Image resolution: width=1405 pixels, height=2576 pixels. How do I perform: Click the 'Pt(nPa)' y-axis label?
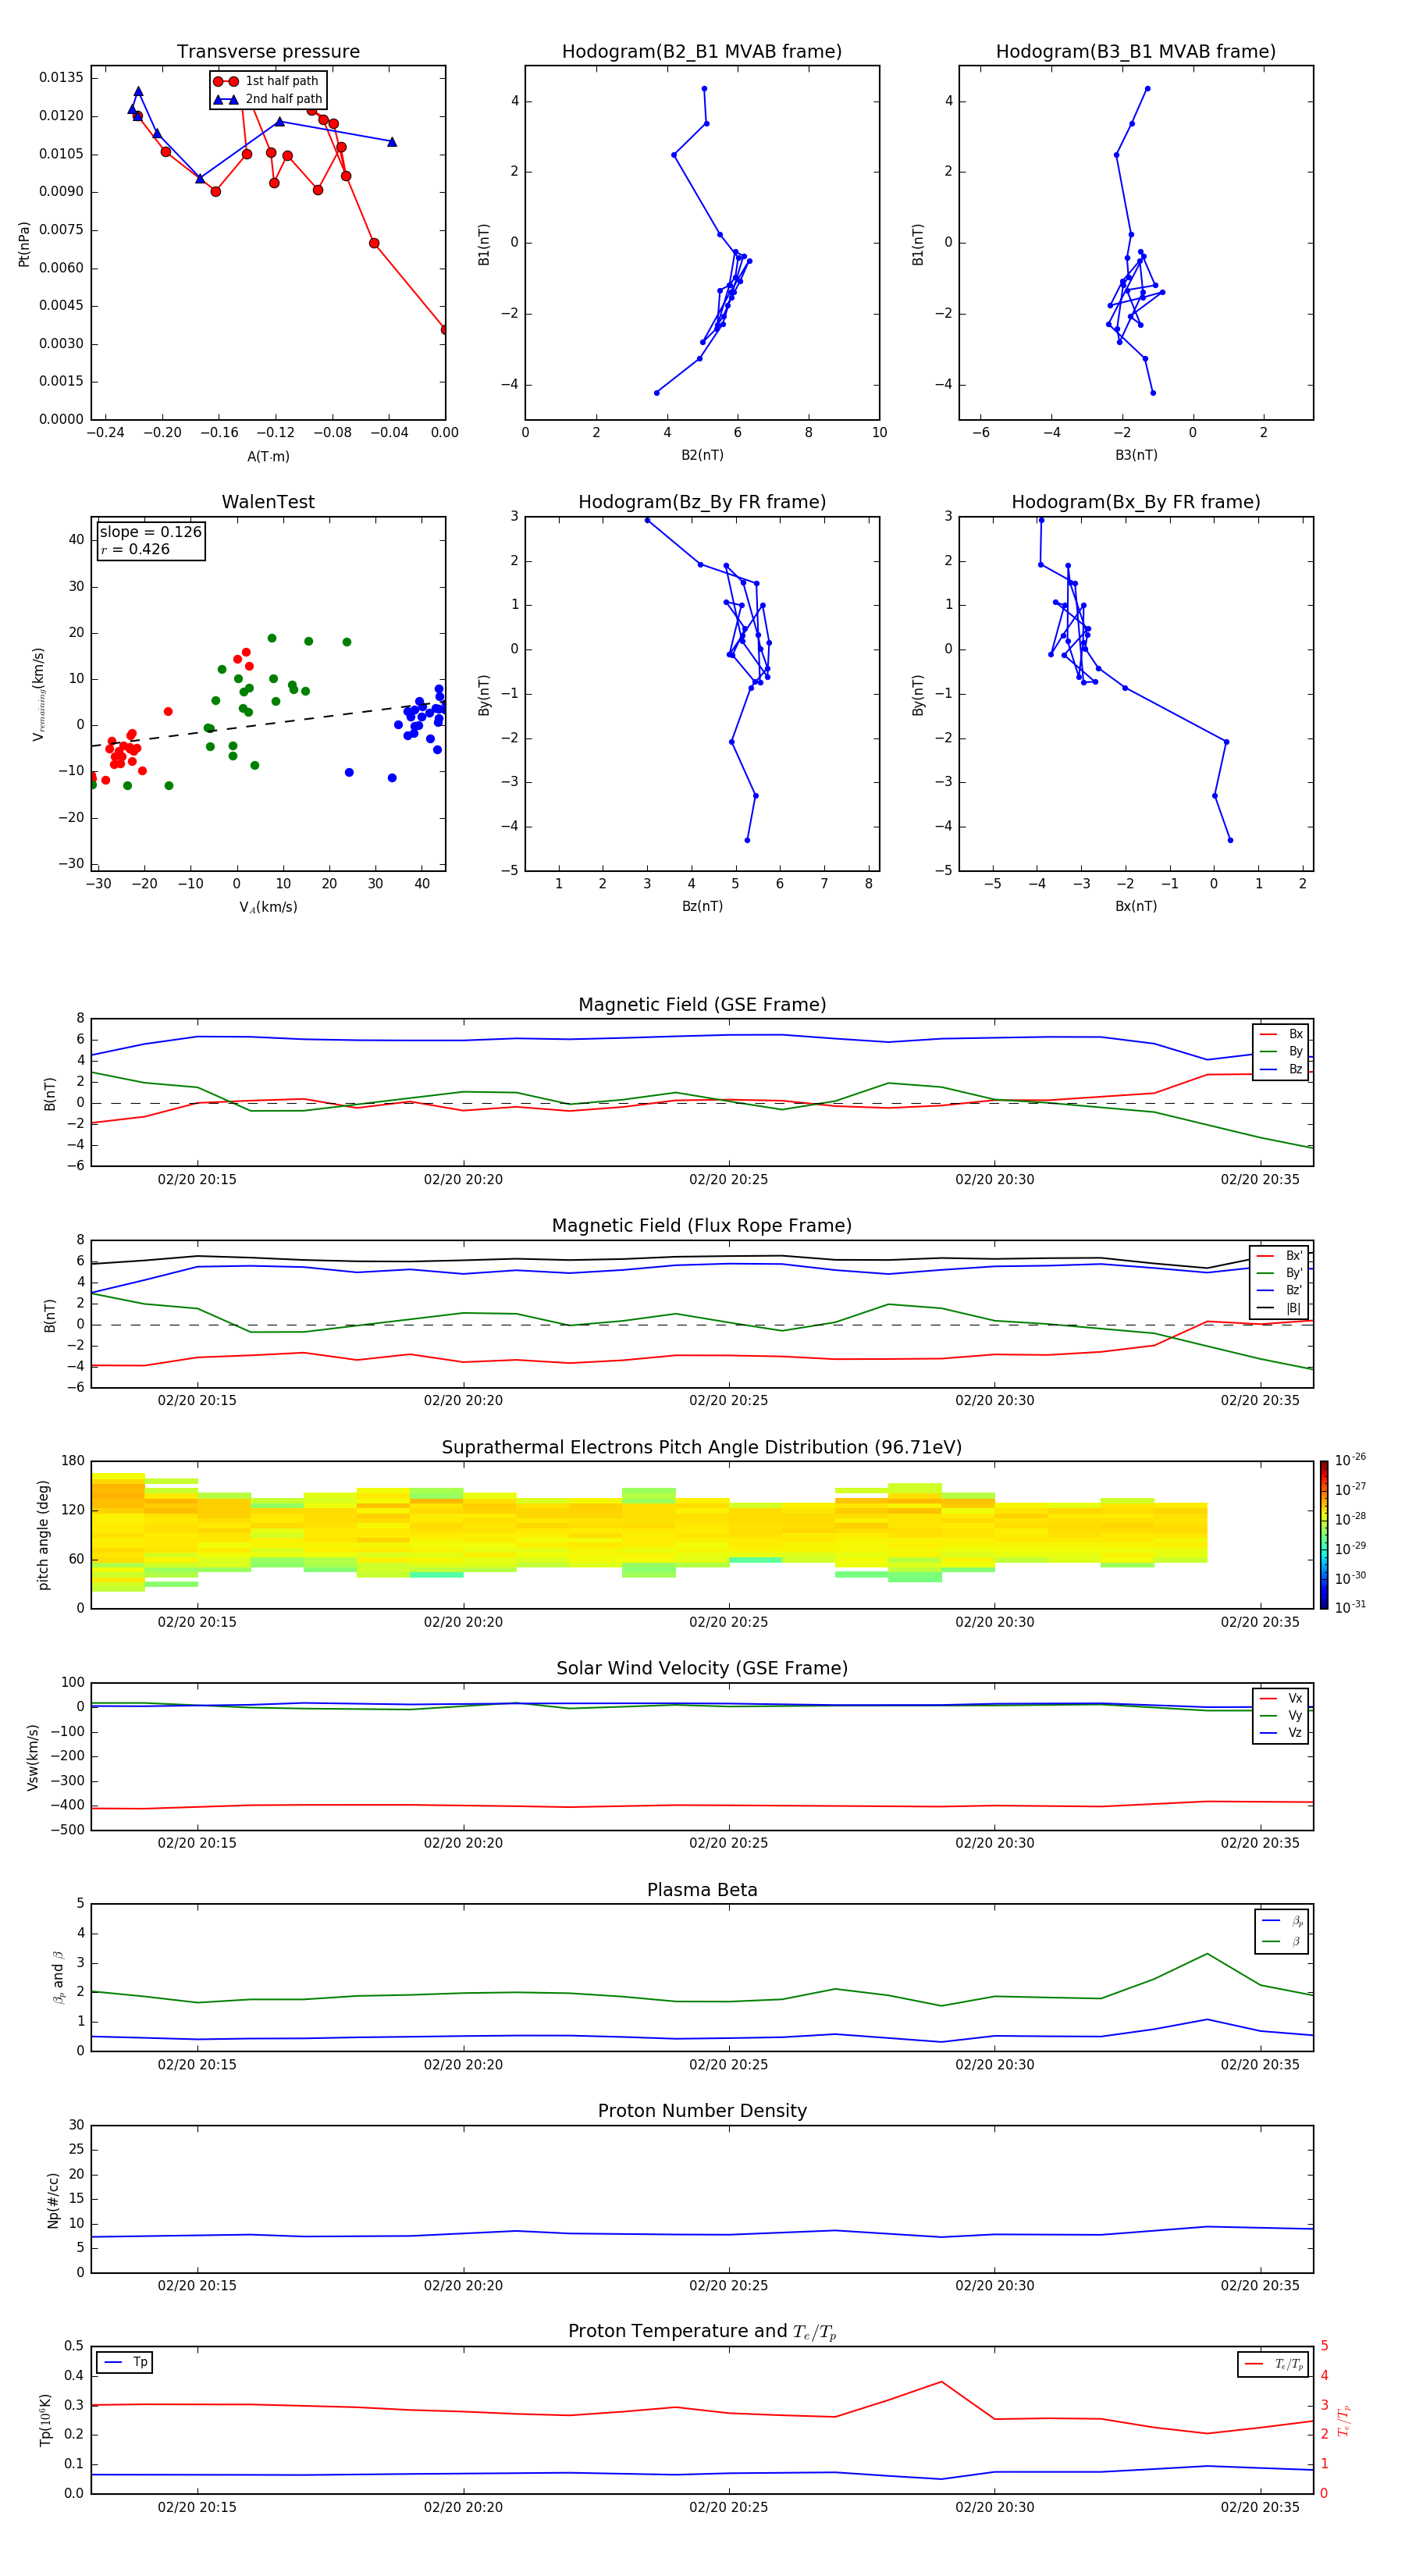24,244
